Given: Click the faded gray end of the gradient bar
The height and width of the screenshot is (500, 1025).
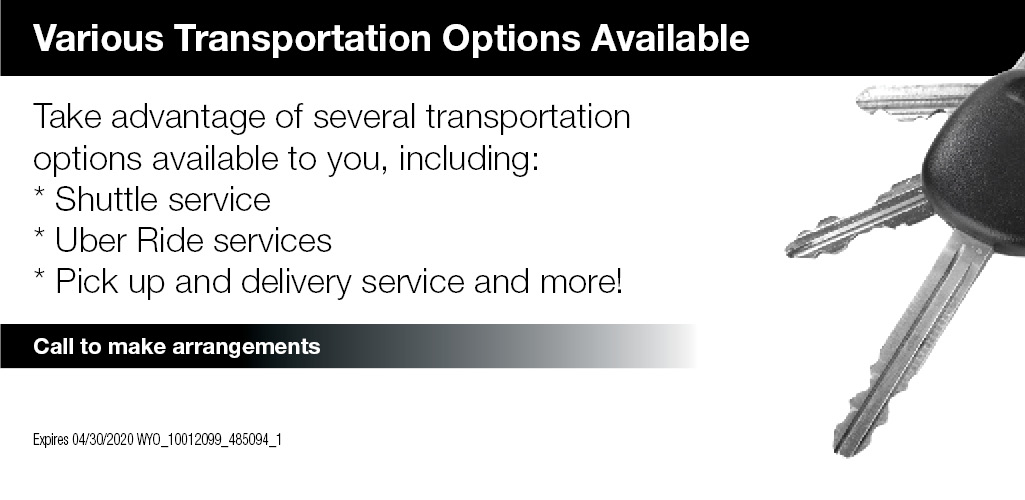Looking at the screenshot, I should tap(660, 346).
